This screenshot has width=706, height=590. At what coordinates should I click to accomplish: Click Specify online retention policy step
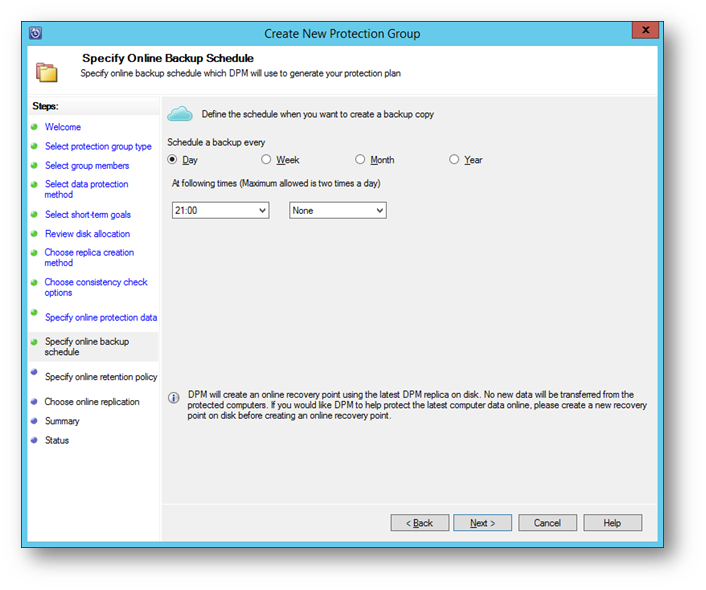point(101,377)
